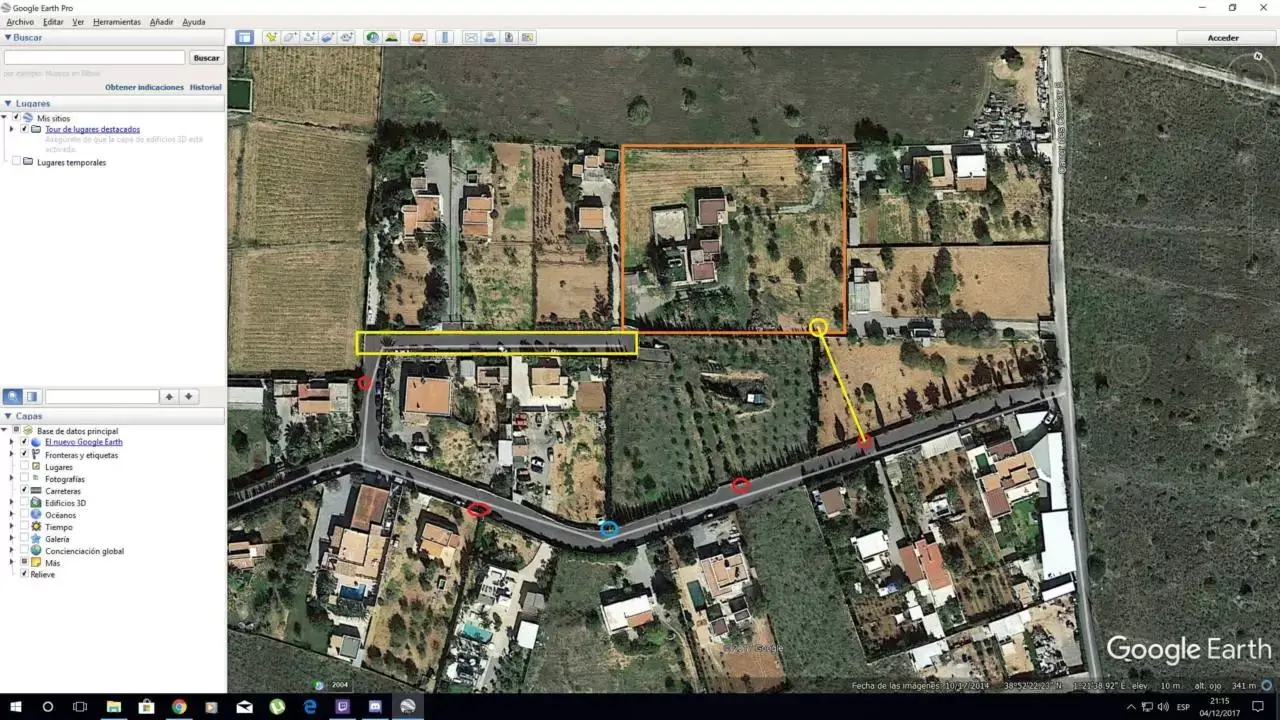The height and width of the screenshot is (720, 1280).
Task: Collapse the Capas panel header triangle
Action: click(8, 416)
